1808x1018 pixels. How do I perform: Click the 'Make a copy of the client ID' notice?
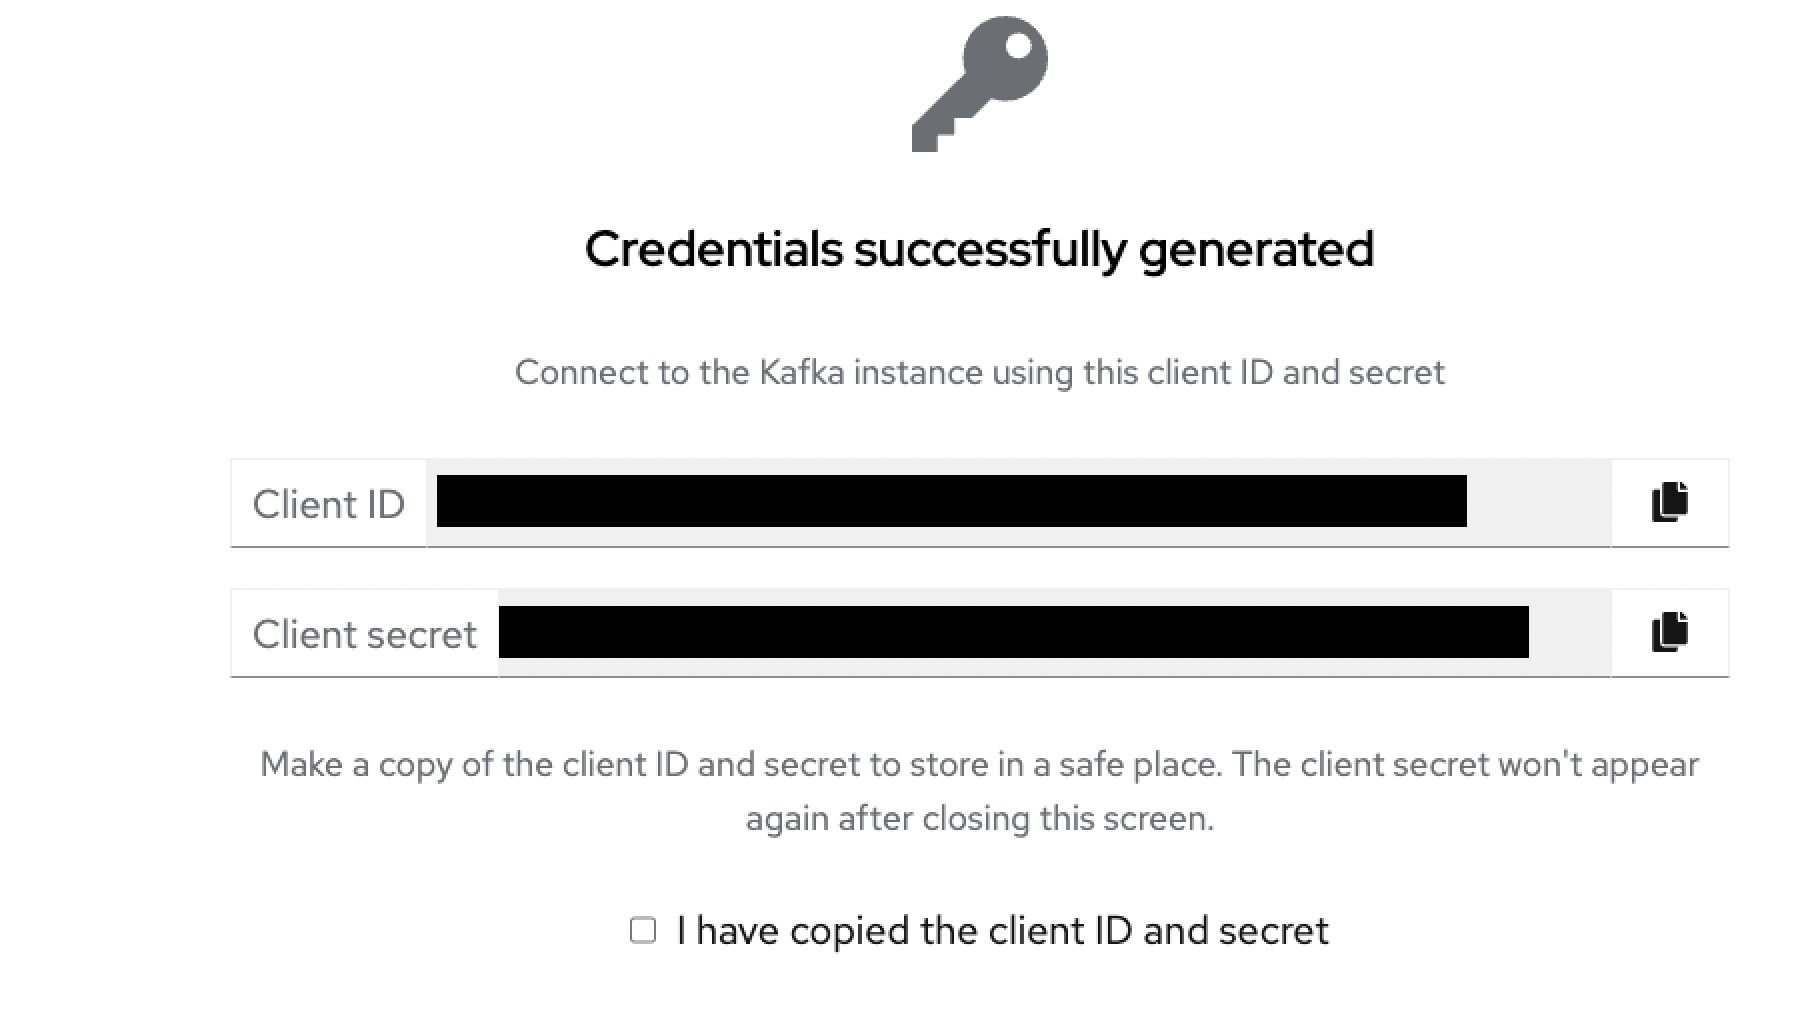point(979,765)
